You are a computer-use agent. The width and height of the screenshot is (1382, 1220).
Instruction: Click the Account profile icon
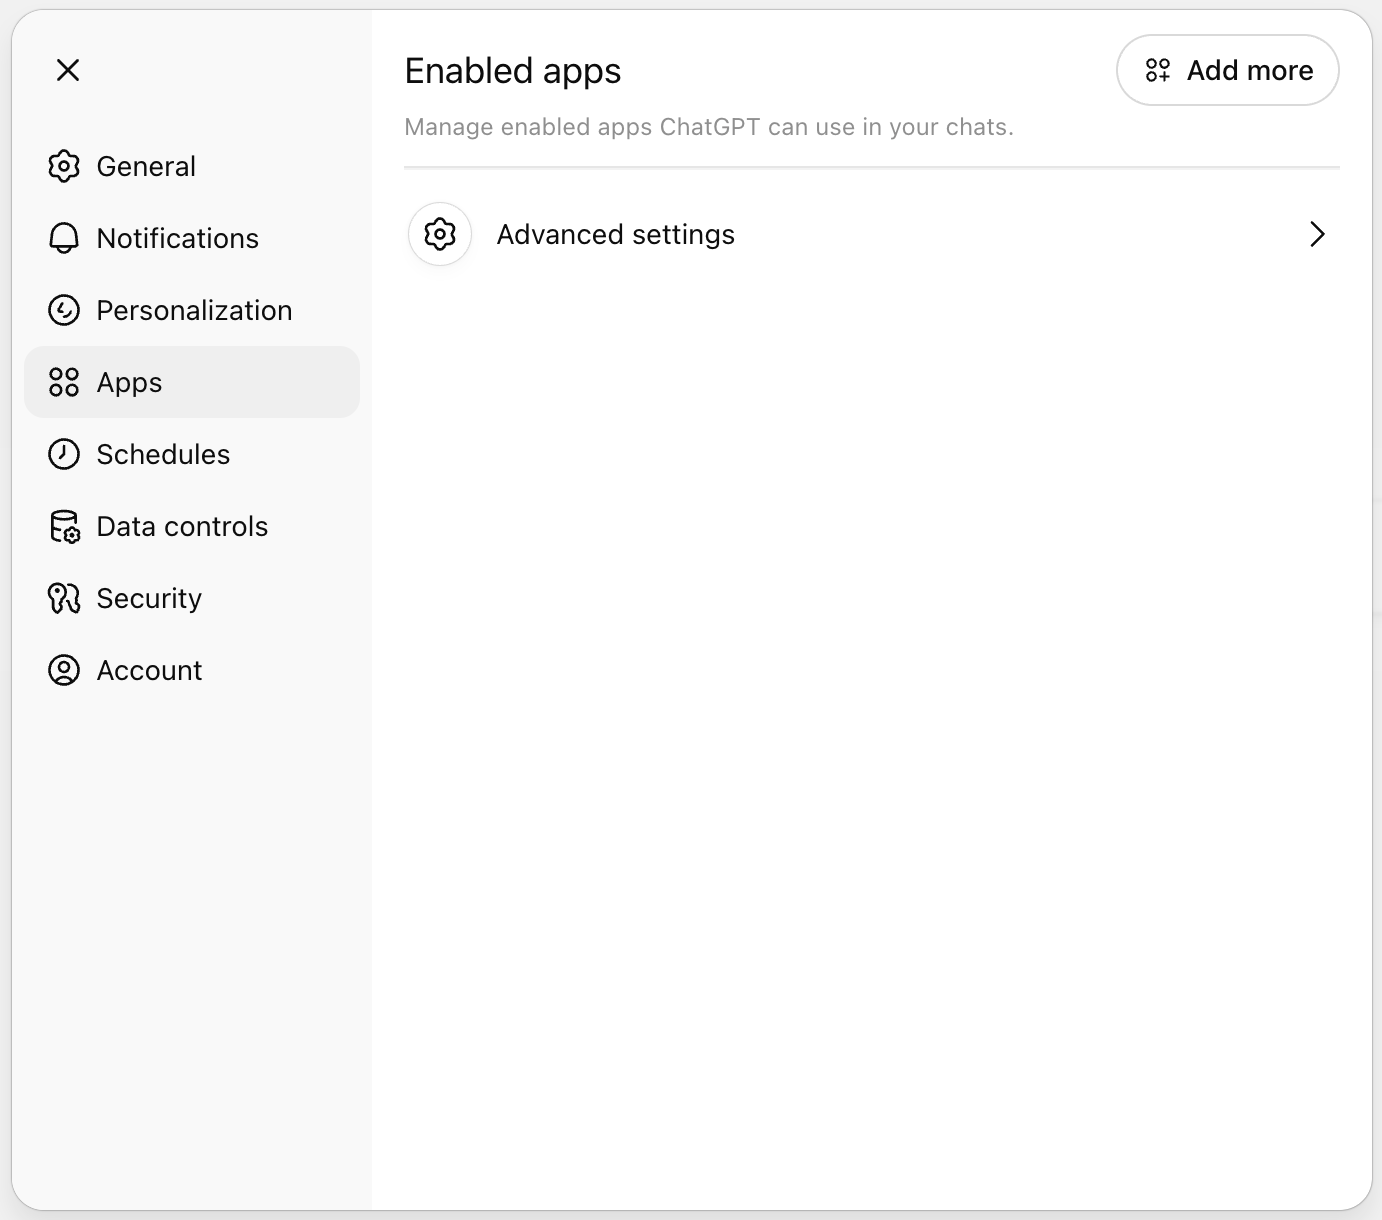coord(64,670)
